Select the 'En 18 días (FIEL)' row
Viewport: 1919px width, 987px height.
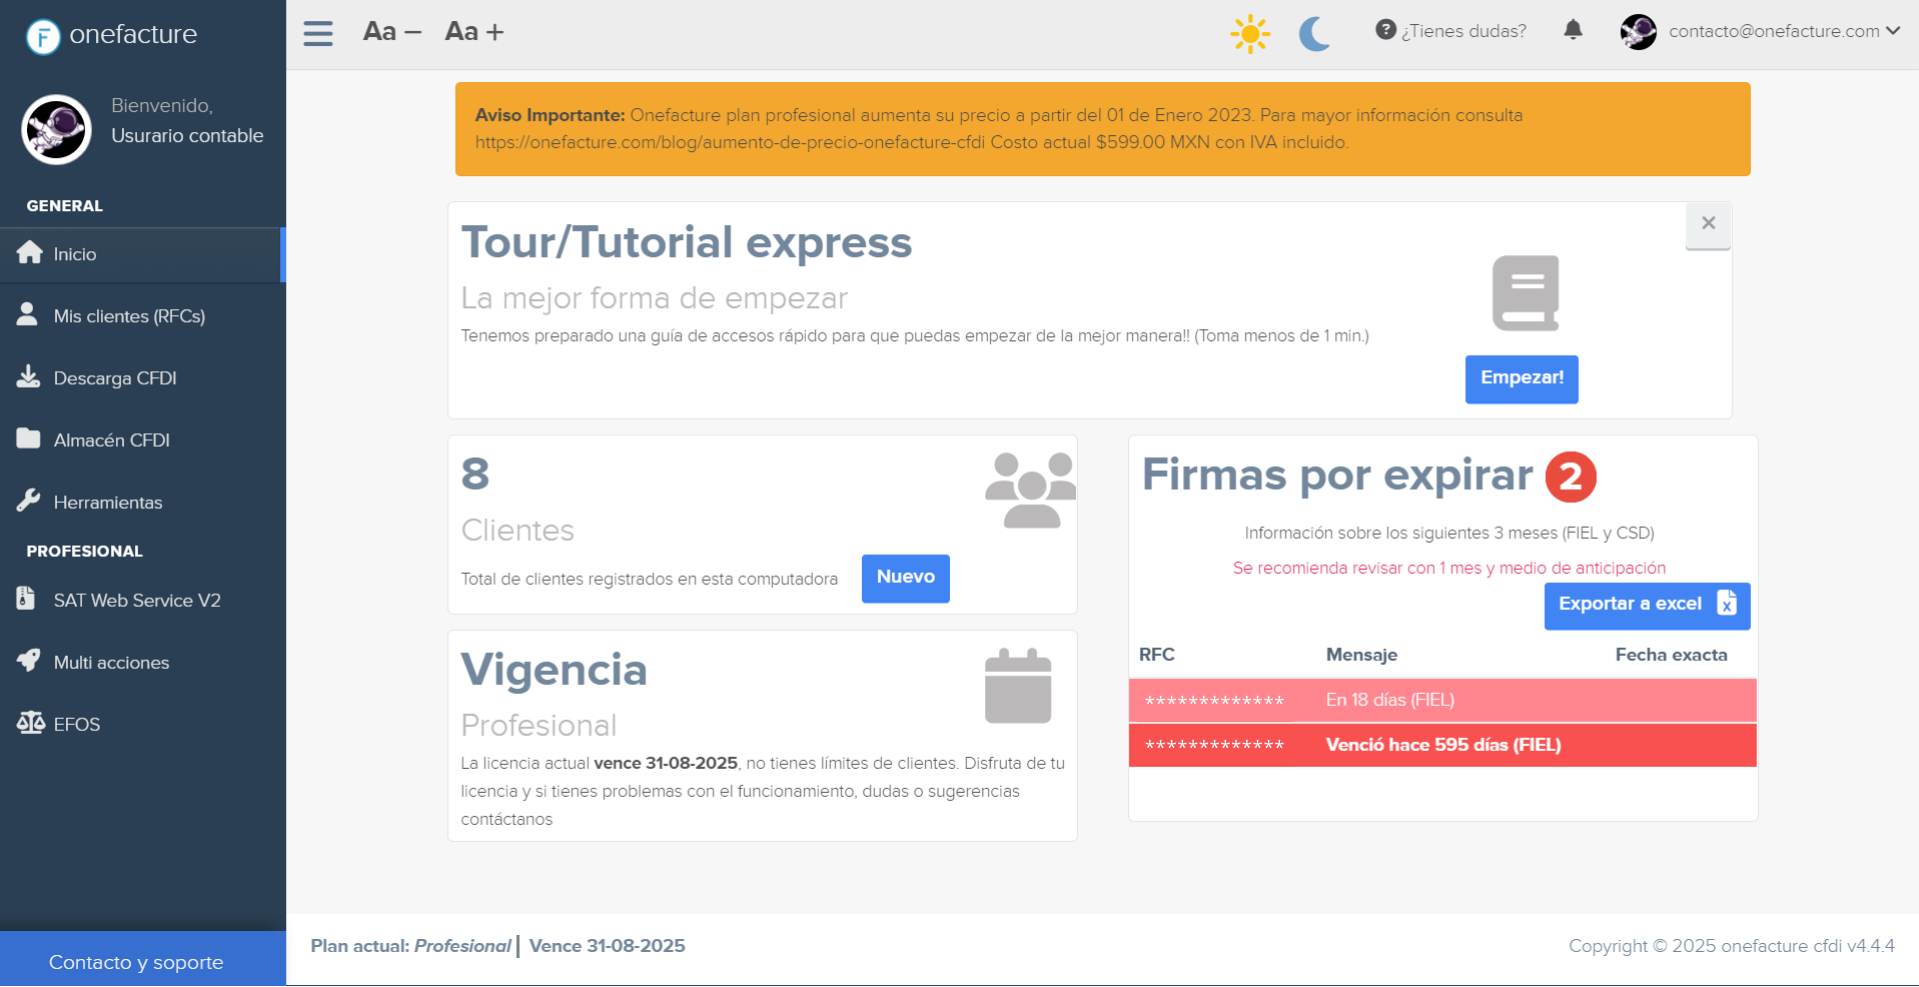click(1442, 700)
